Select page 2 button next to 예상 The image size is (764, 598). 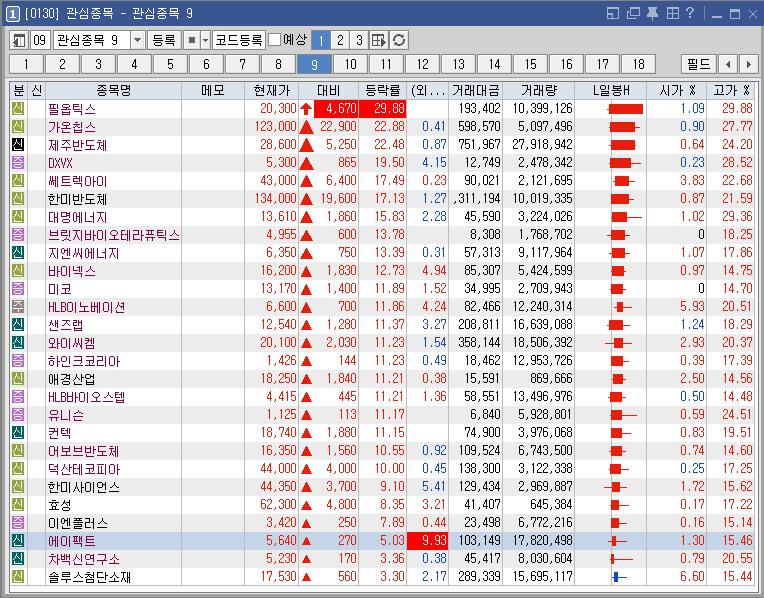click(x=340, y=40)
